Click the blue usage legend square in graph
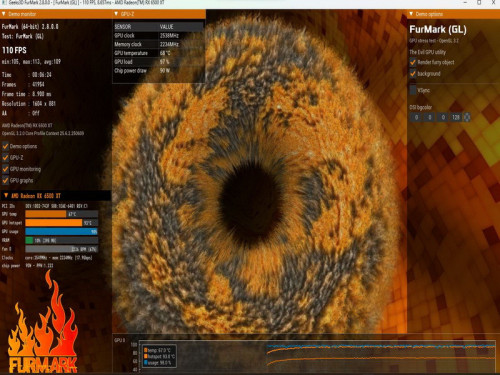 pos(146,362)
